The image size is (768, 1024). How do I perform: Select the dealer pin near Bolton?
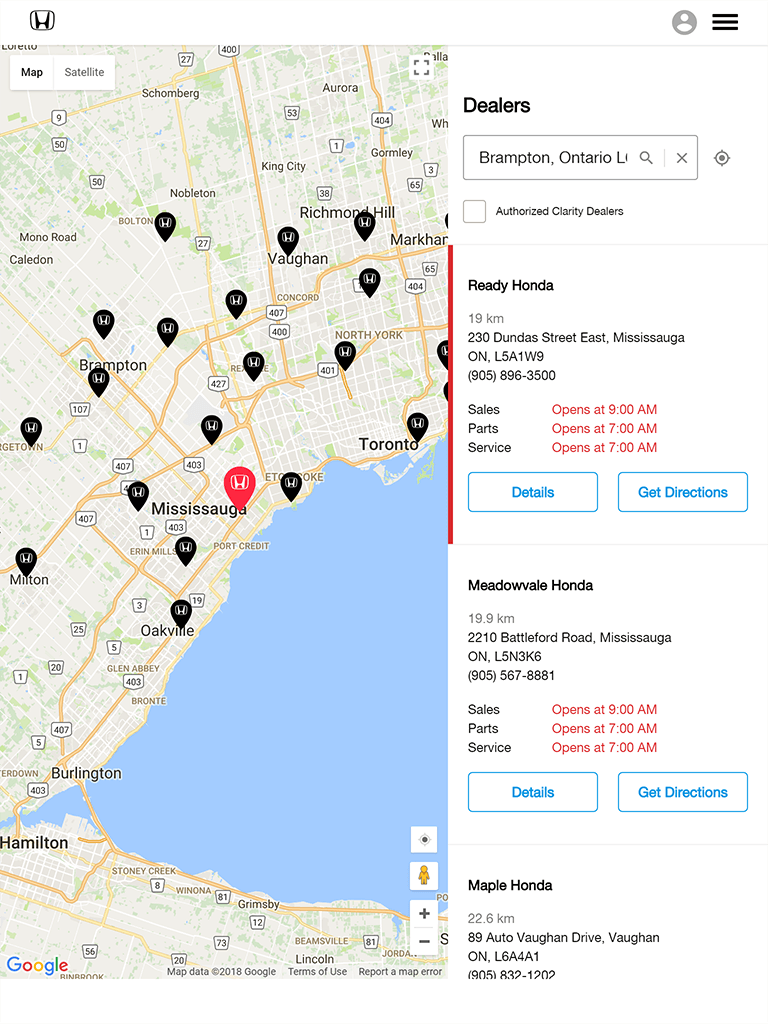165,227
